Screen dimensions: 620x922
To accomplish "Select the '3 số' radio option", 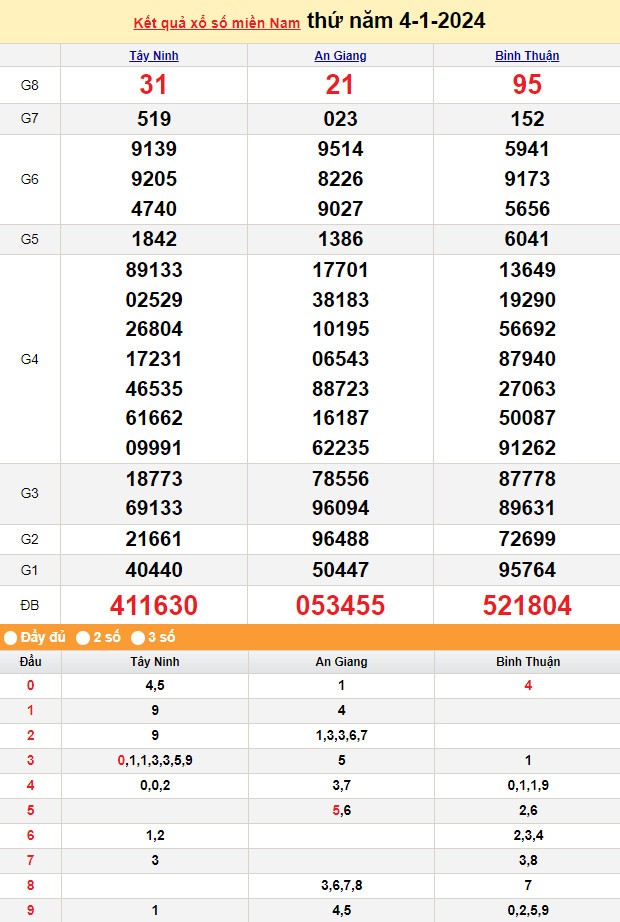I will (138, 637).
